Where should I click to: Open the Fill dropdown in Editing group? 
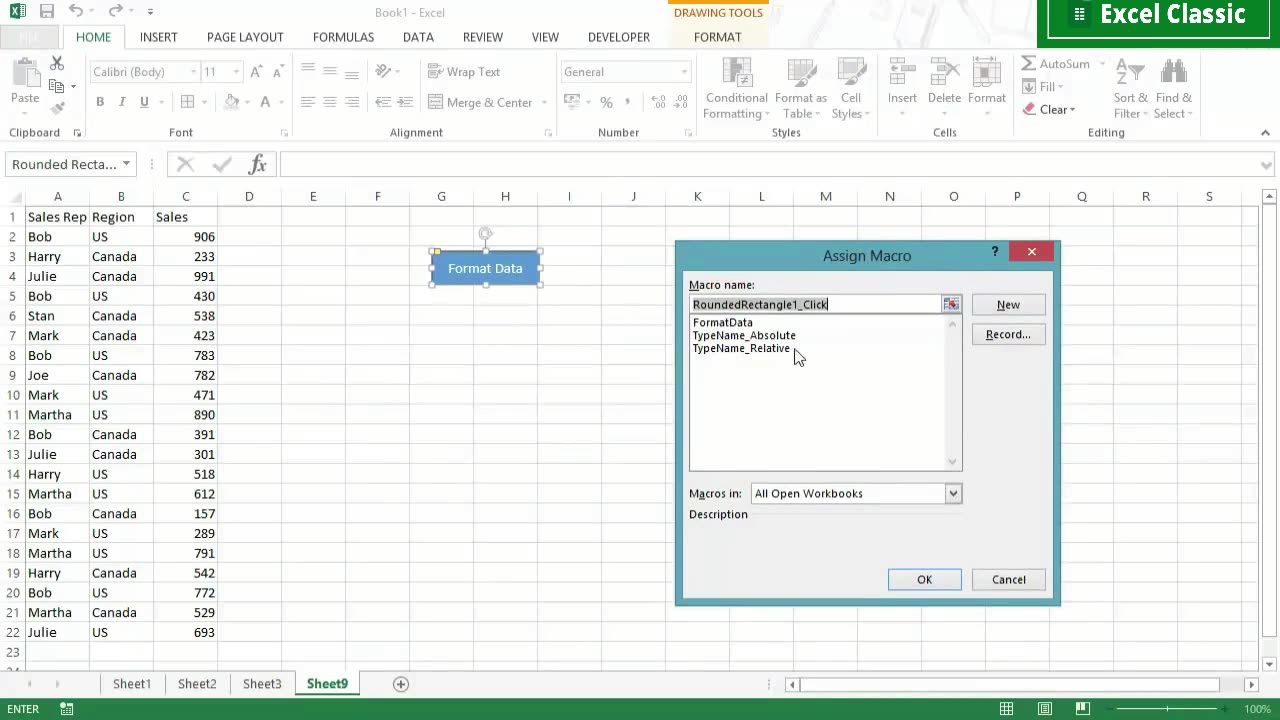click(x=1046, y=87)
